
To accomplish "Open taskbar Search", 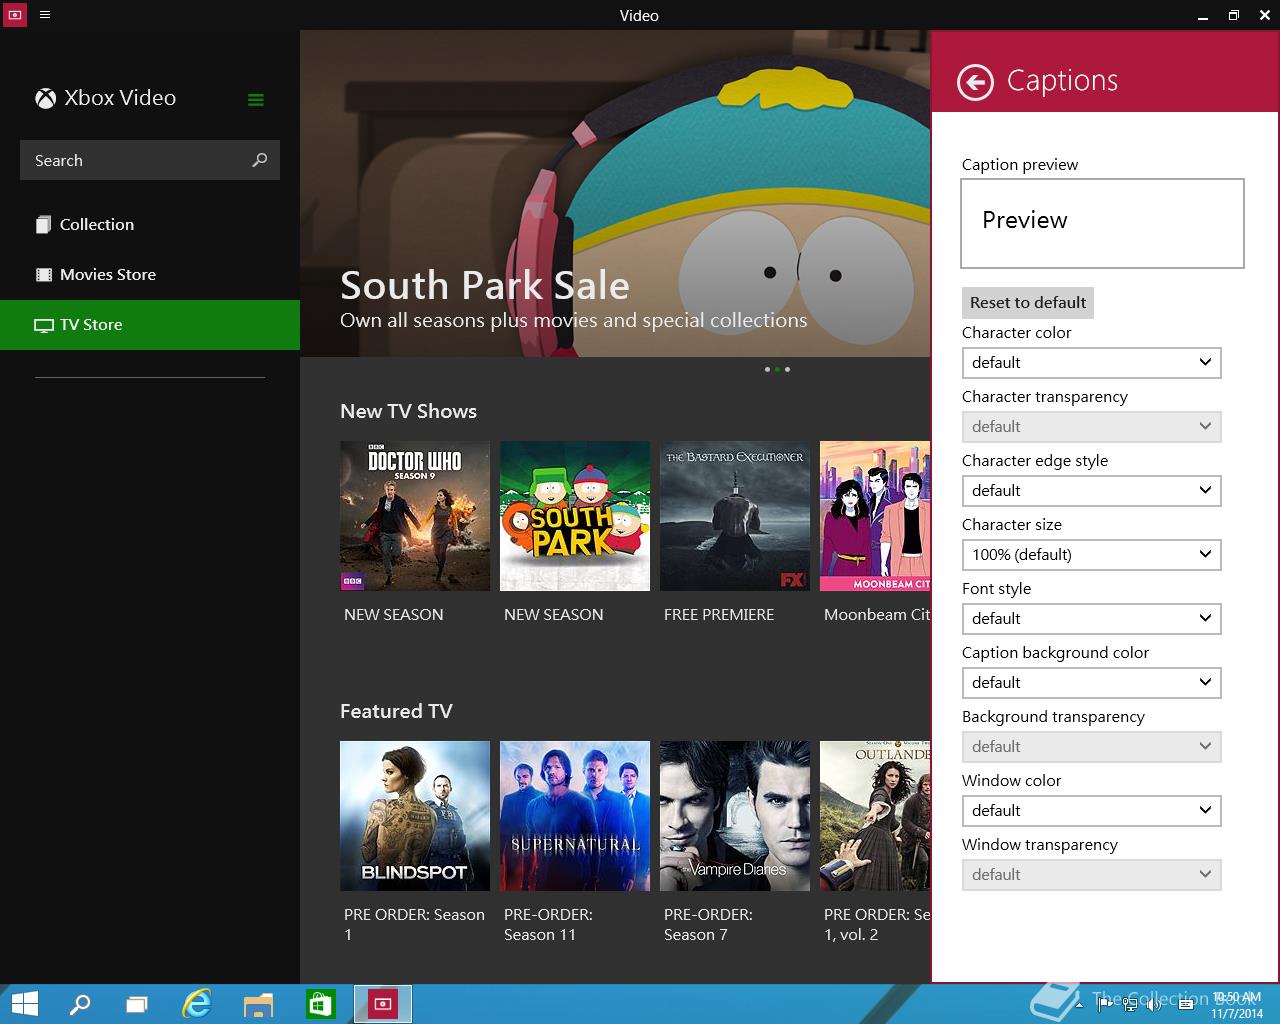I will [x=80, y=1004].
